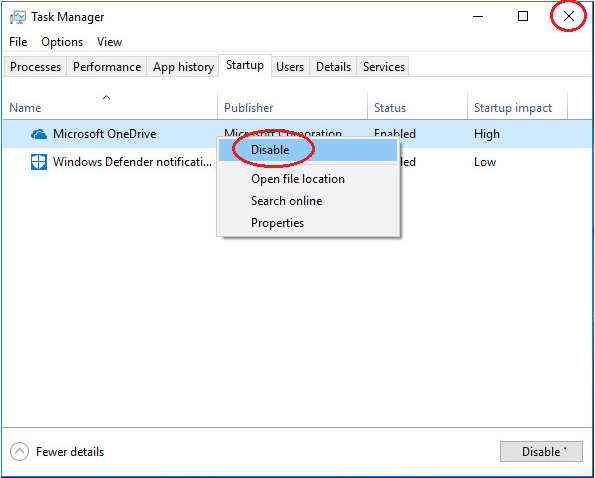The image size is (595, 478).
Task: Click the Windows Defender shield icon
Action: tap(39, 162)
